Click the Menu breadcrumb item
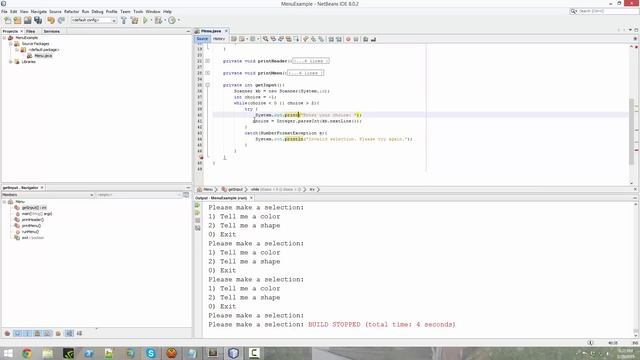This screenshot has width=640, height=360. [x=206, y=189]
